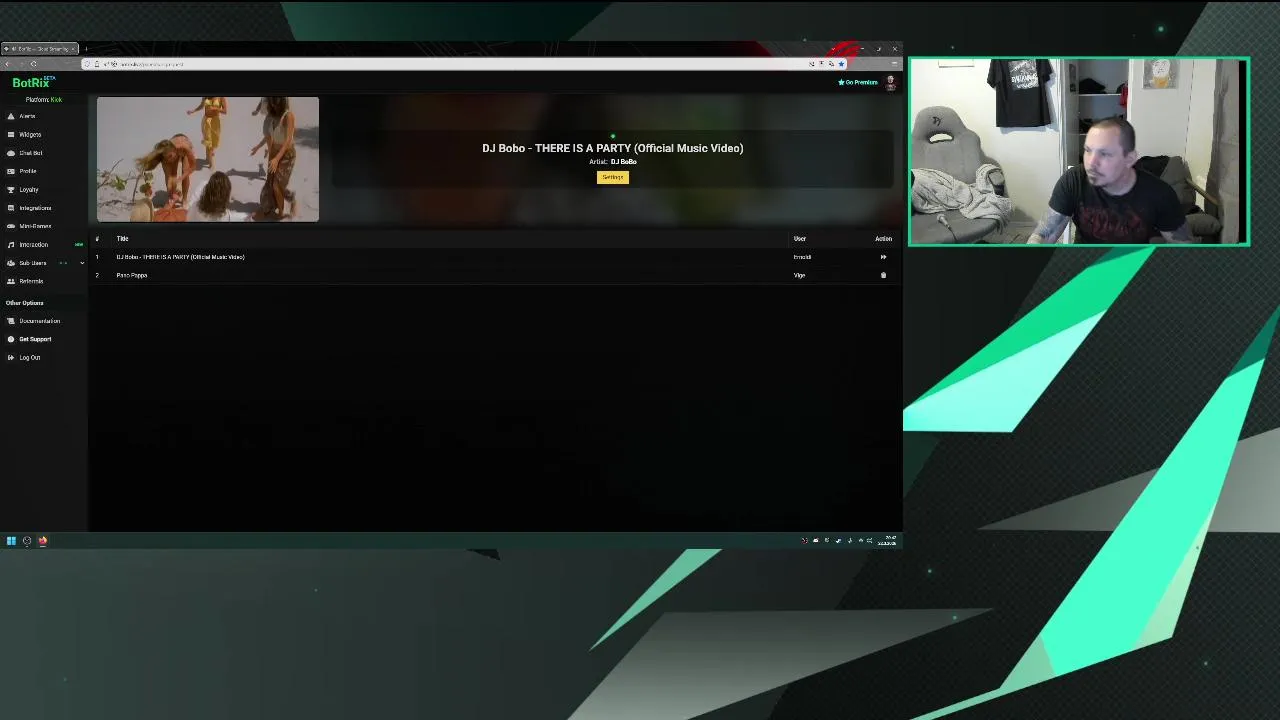The height and width of the screenshot is (720, 1280).
Task: Click the 'DJ Bobo - THERE IS A PARTY' row title
Action: pyautogui.click(x=180, y=257)
